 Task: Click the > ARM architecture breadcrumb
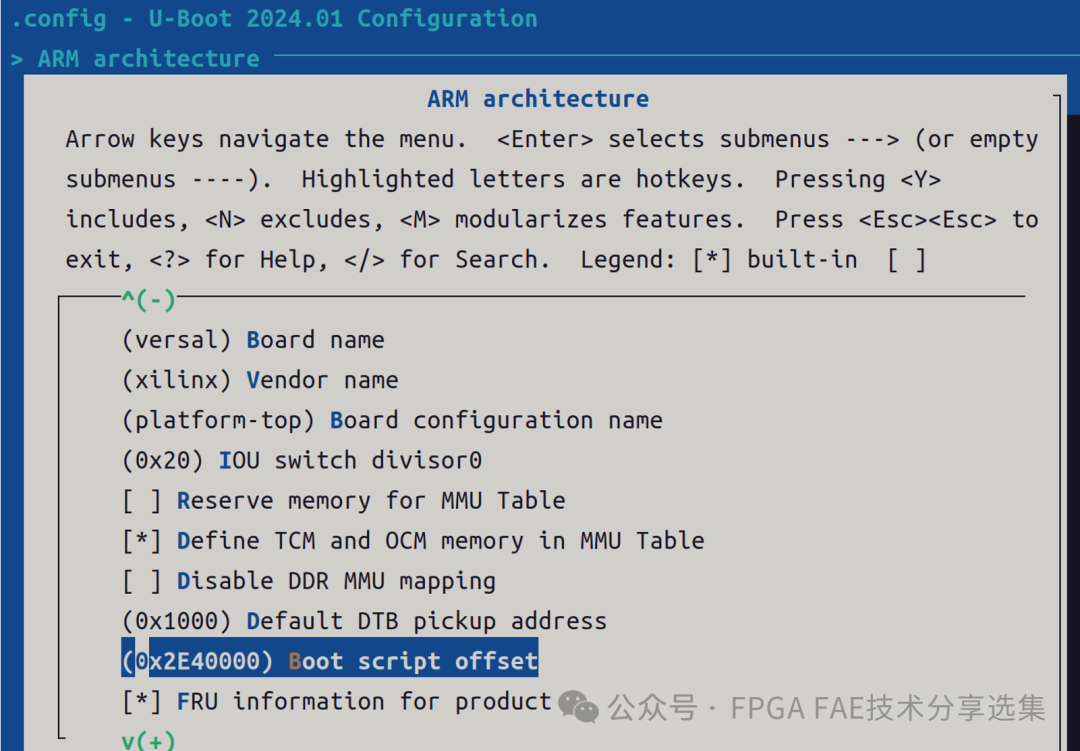point(136,59)
